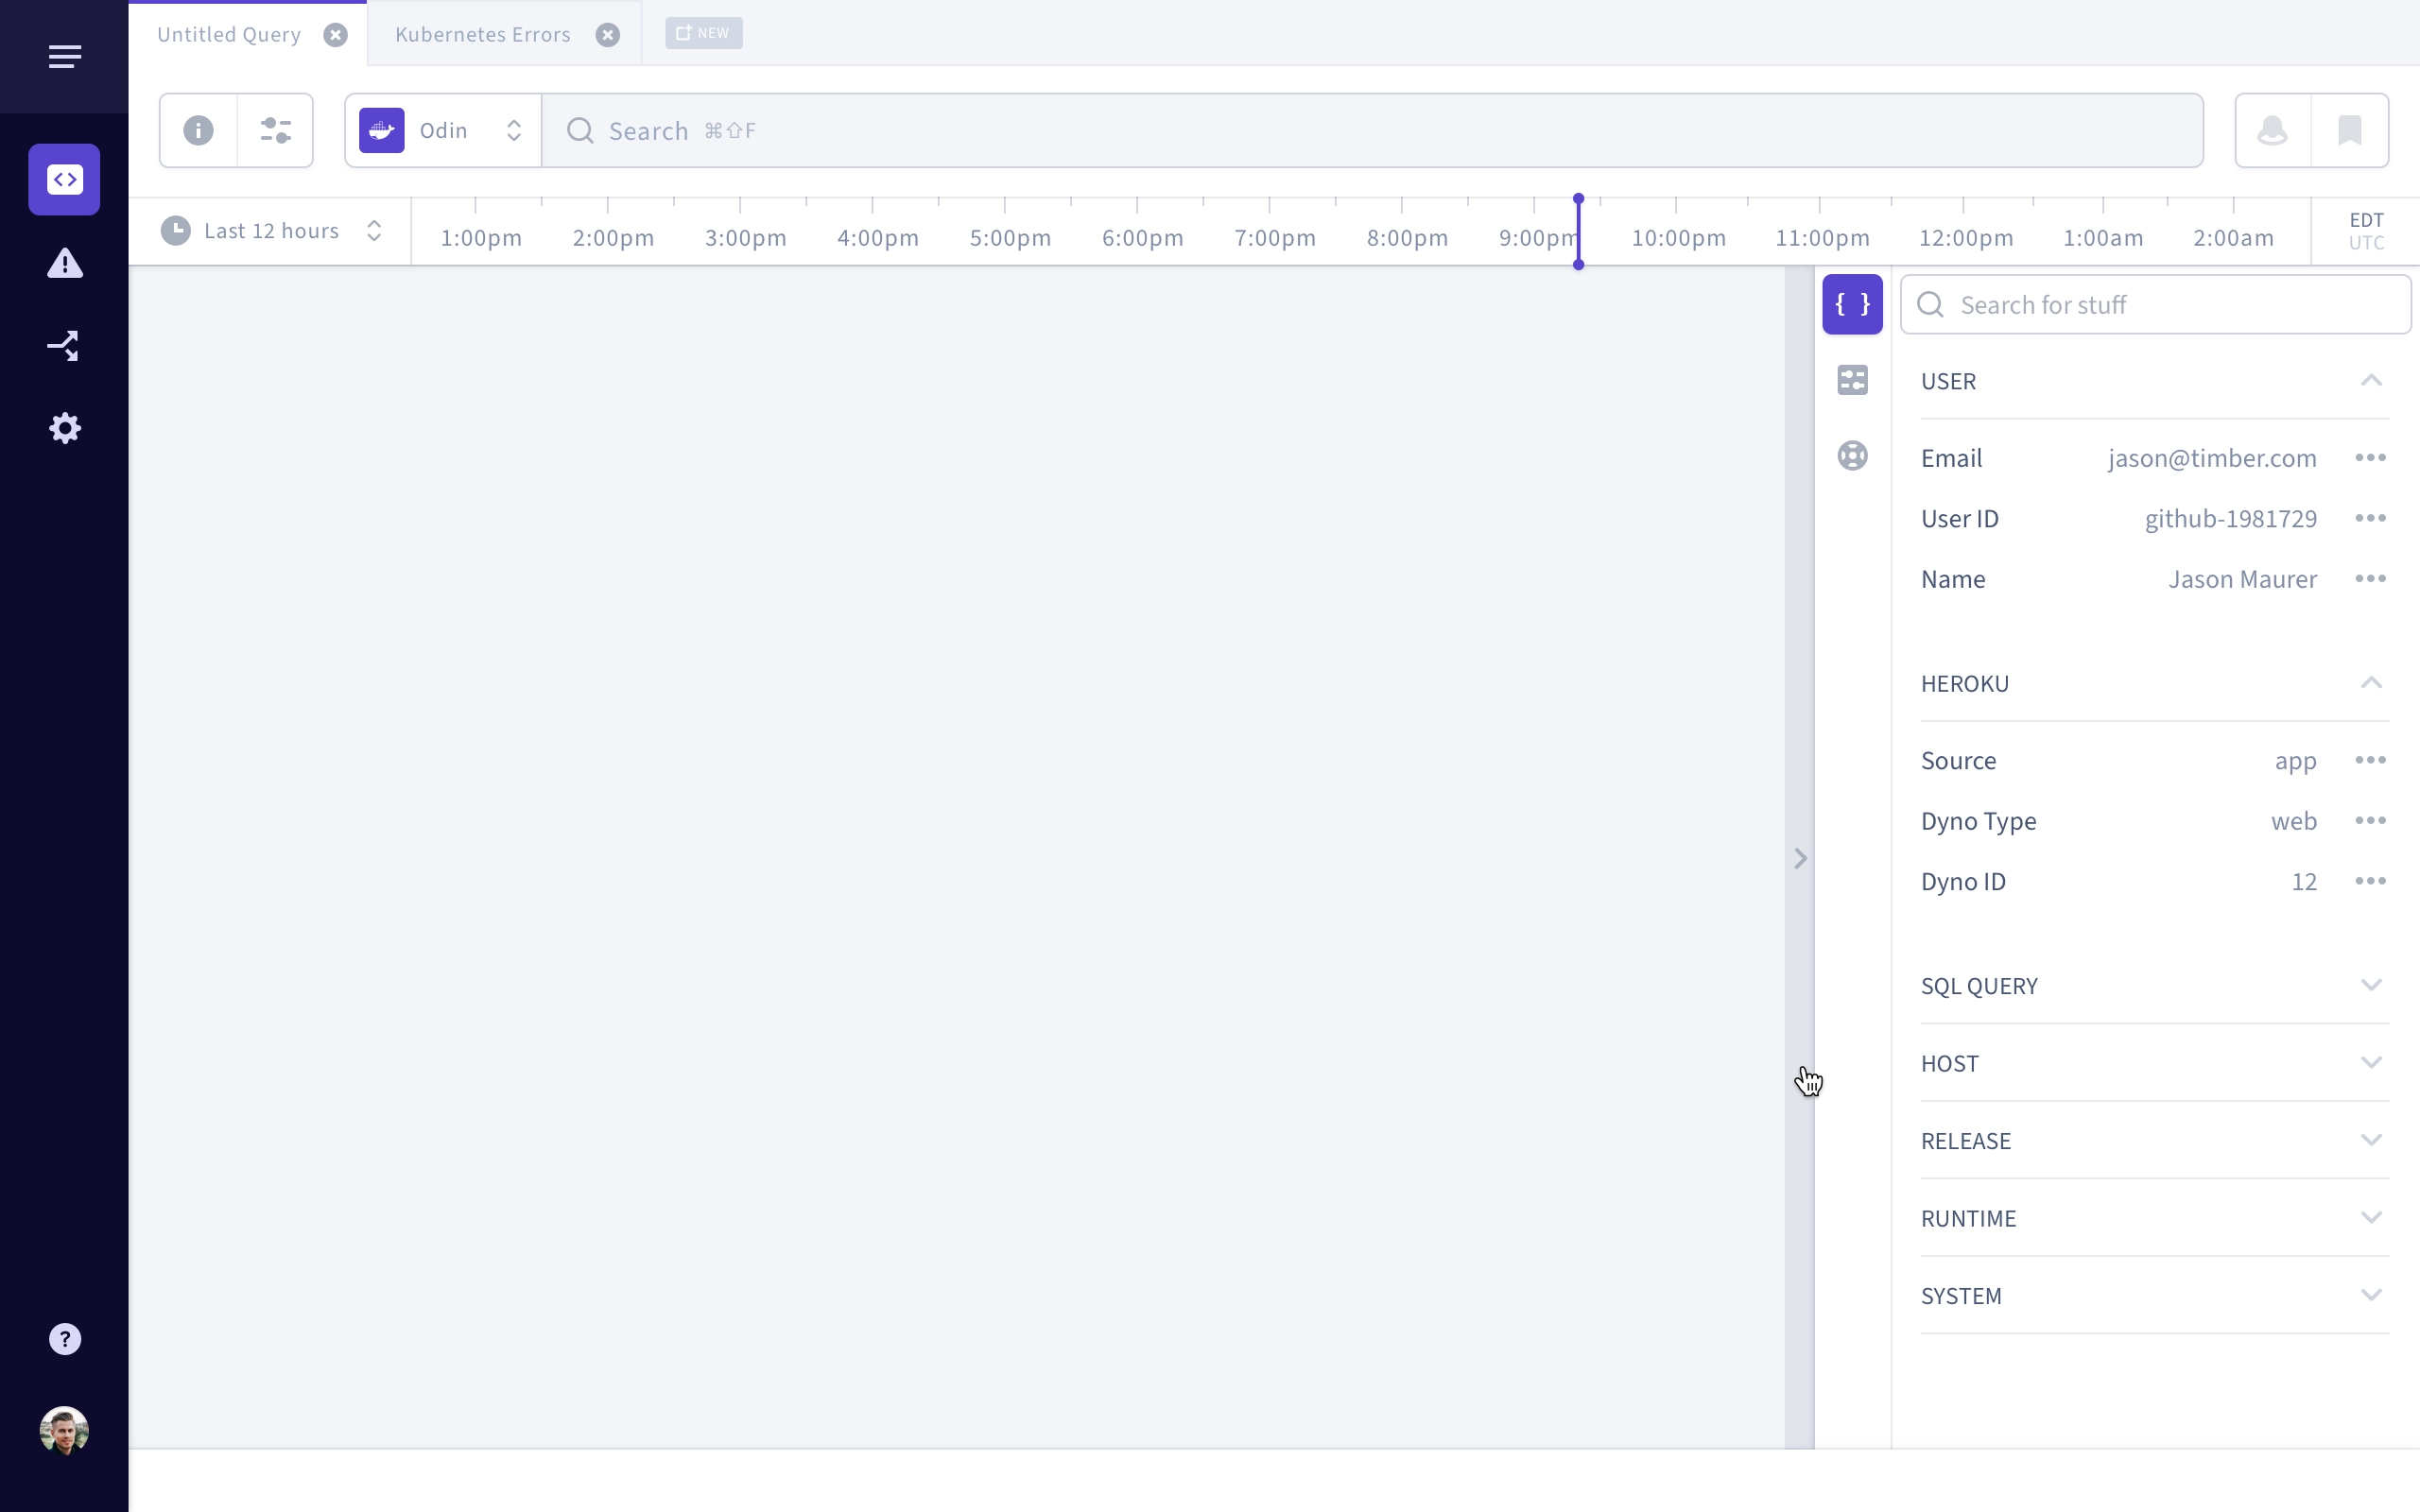Select the Dyno ID value 12
The height and width of the screenshot is (1512, 2420).
(x=2304, y=881)
